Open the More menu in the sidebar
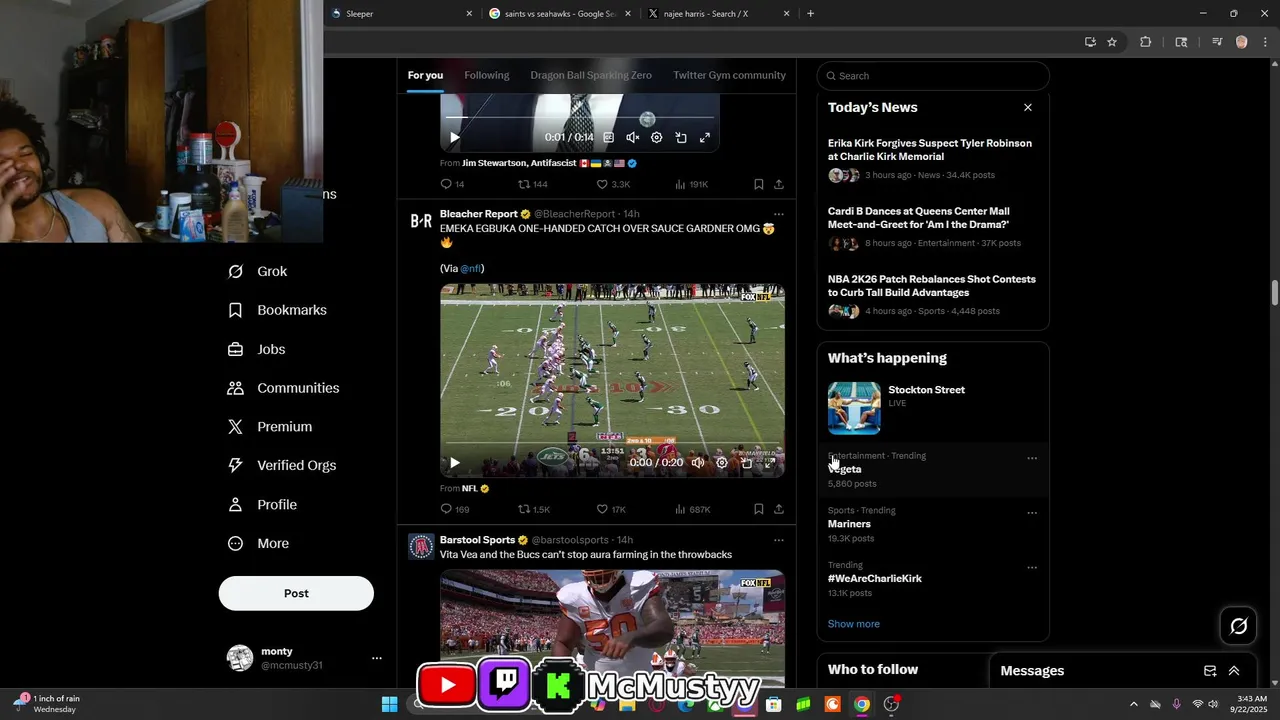1280x720 pixels. coord(258,544)
